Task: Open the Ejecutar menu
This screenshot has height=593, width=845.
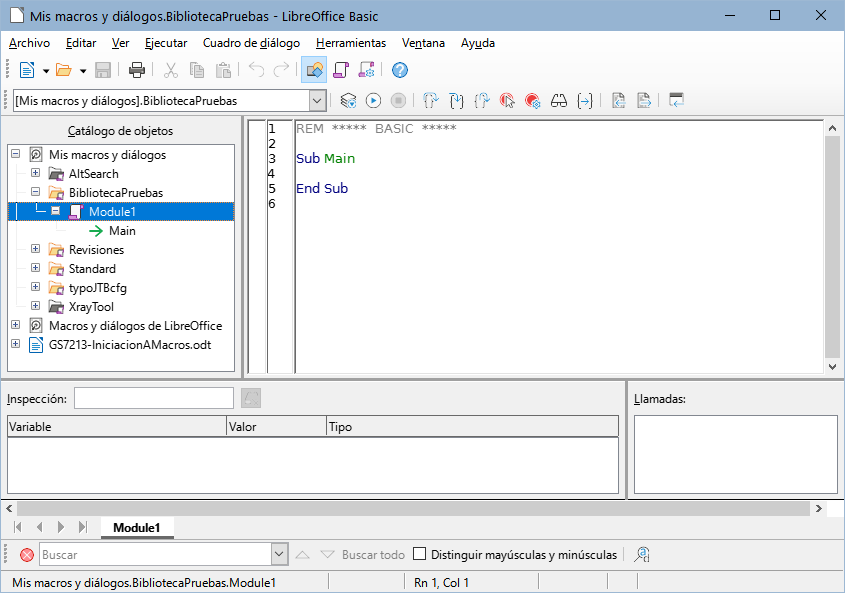Action: [x=166, y=43]
